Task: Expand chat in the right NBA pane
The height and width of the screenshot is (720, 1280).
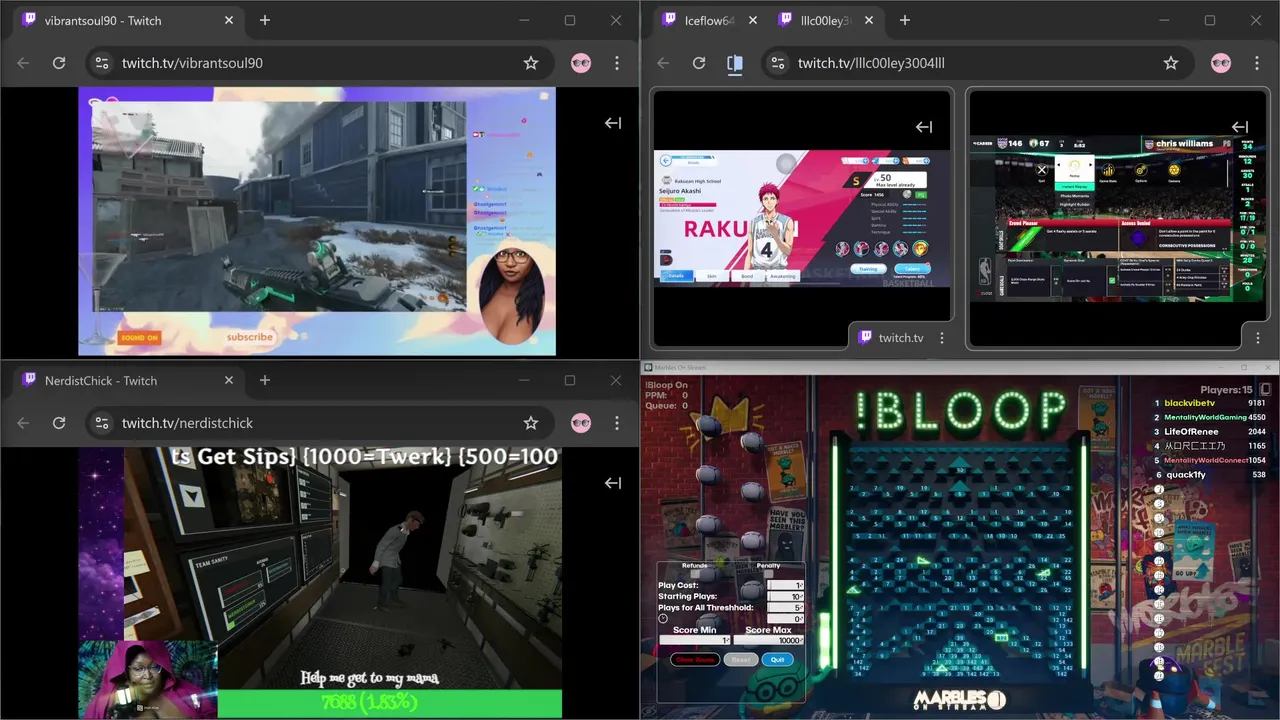Action: click(1240, 127)
